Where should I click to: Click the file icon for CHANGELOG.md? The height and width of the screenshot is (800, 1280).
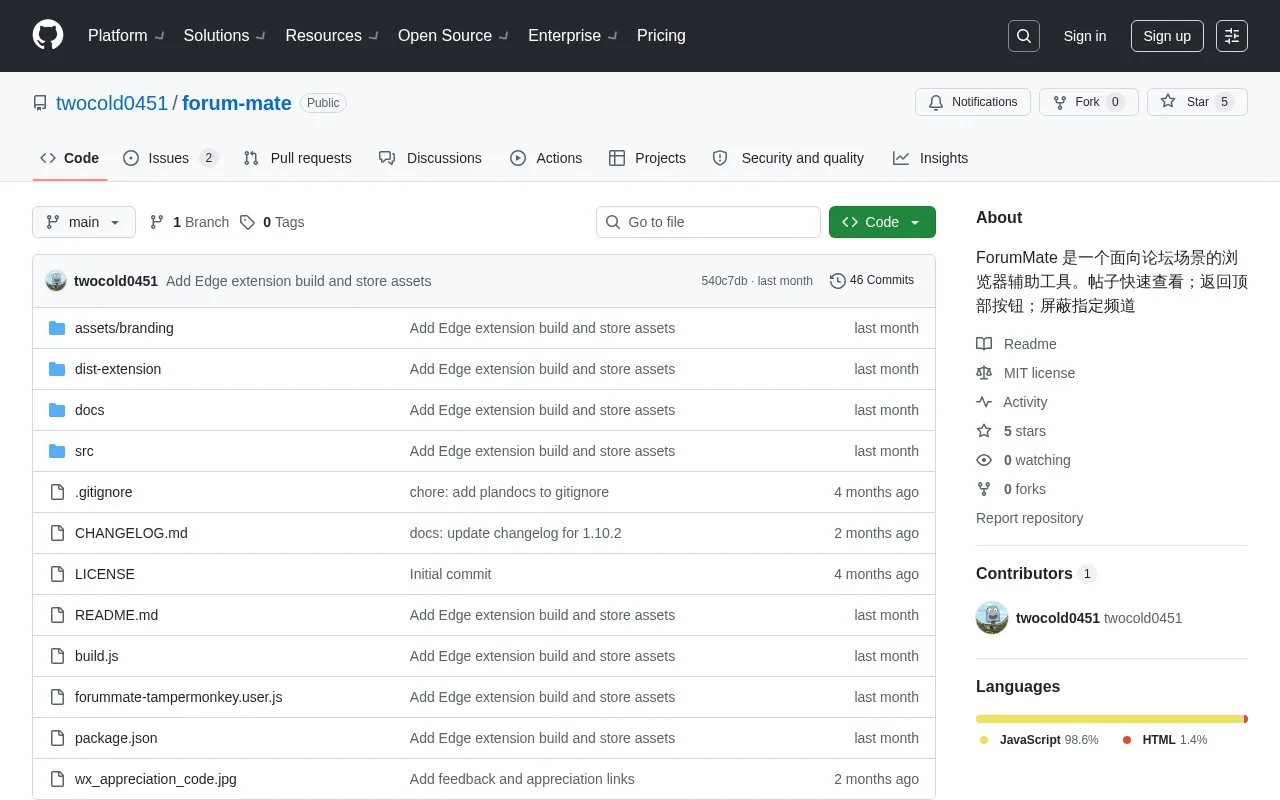pyautogui.click(x=57, y=533)
